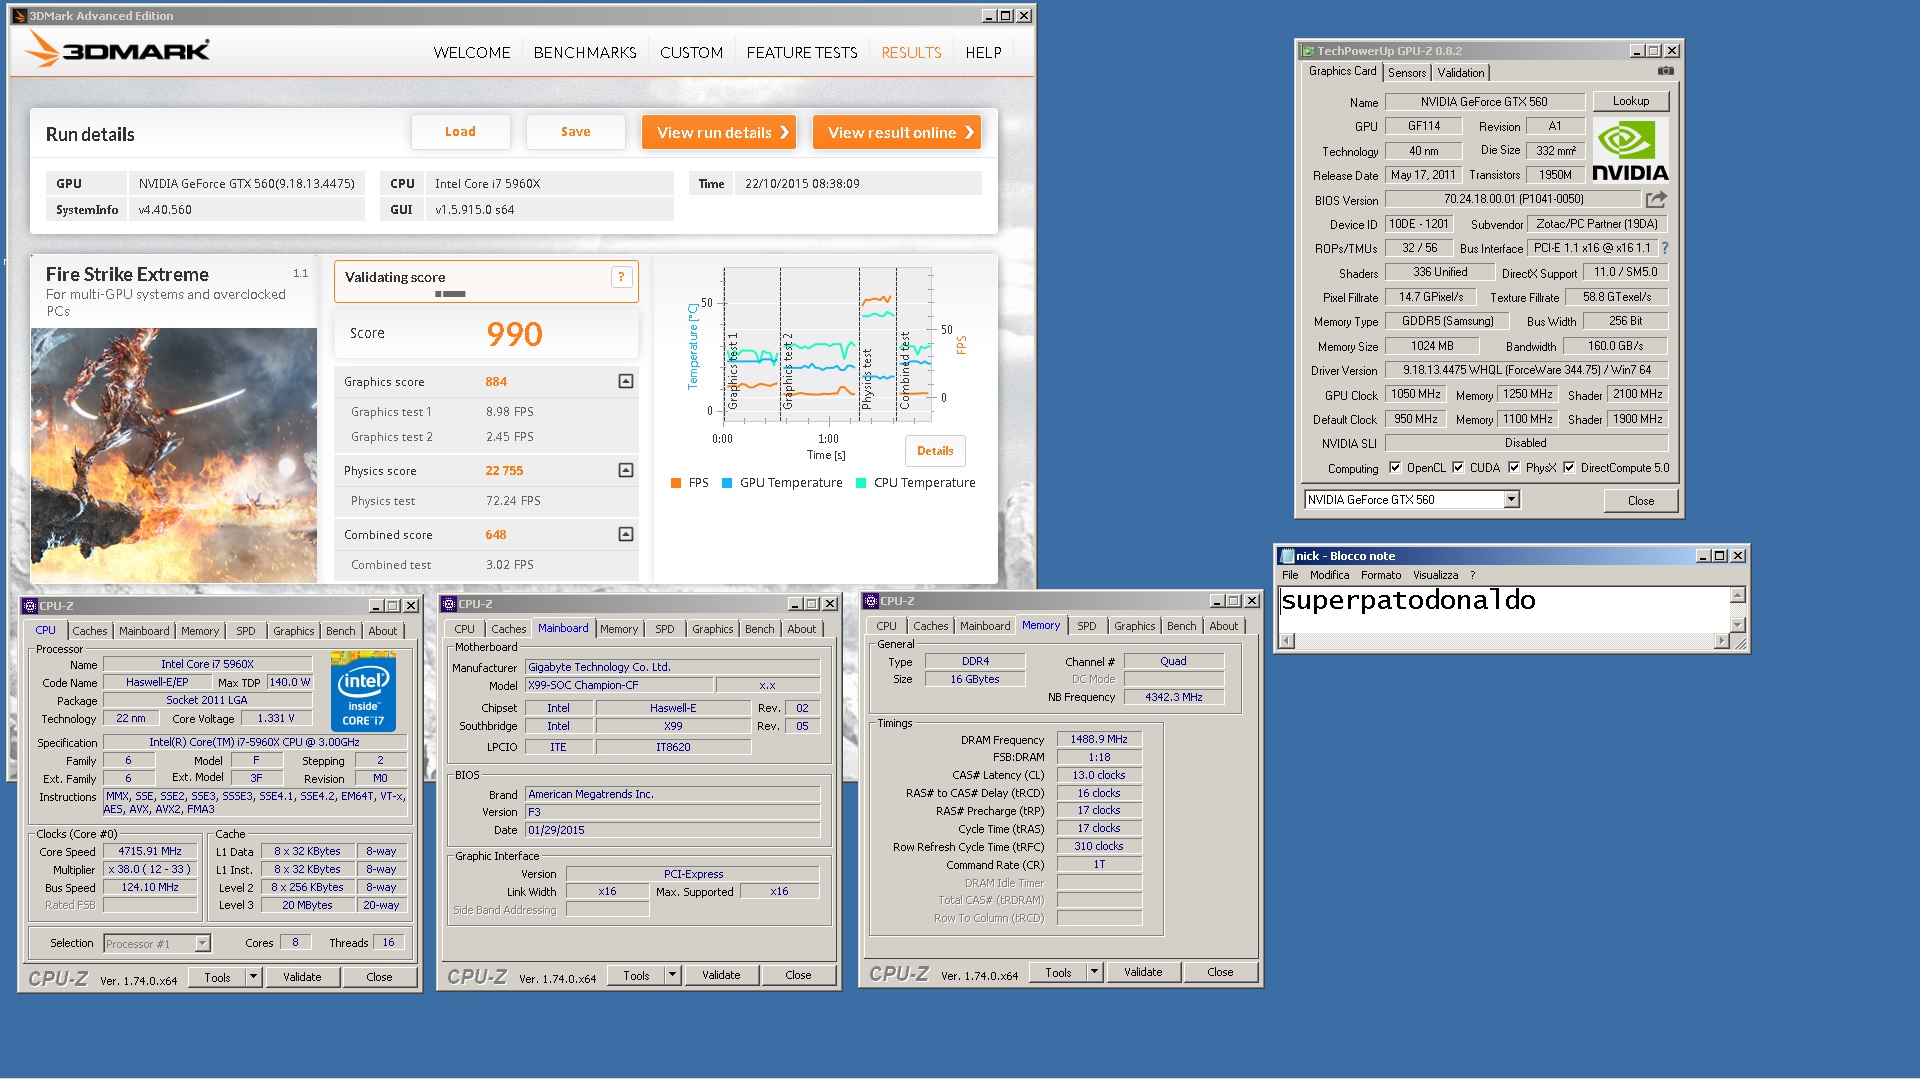1920x1080 pixels.
Task: Click Close in the CPU-Z CPU window
Action: click(379, 977)
